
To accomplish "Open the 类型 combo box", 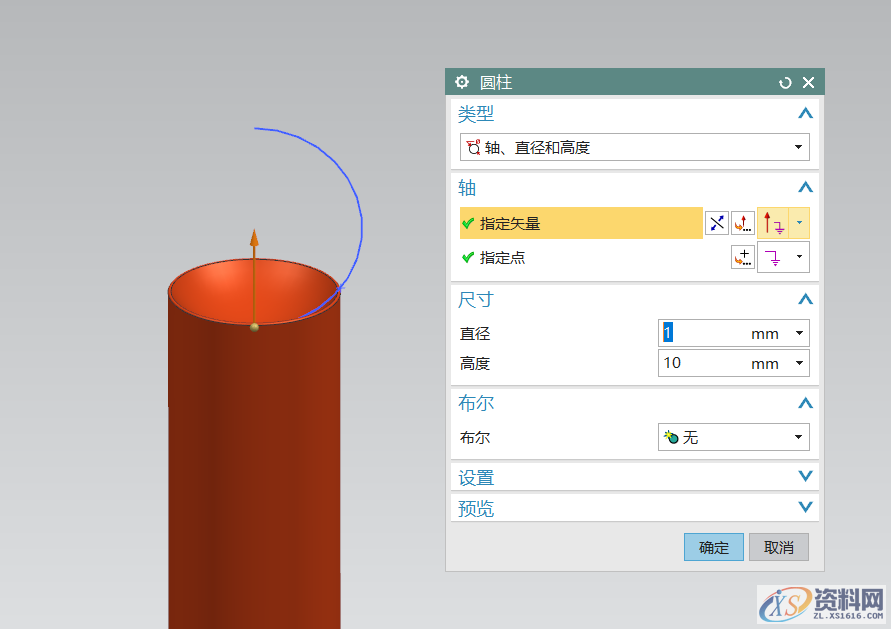I will click(x=634, y=148).
